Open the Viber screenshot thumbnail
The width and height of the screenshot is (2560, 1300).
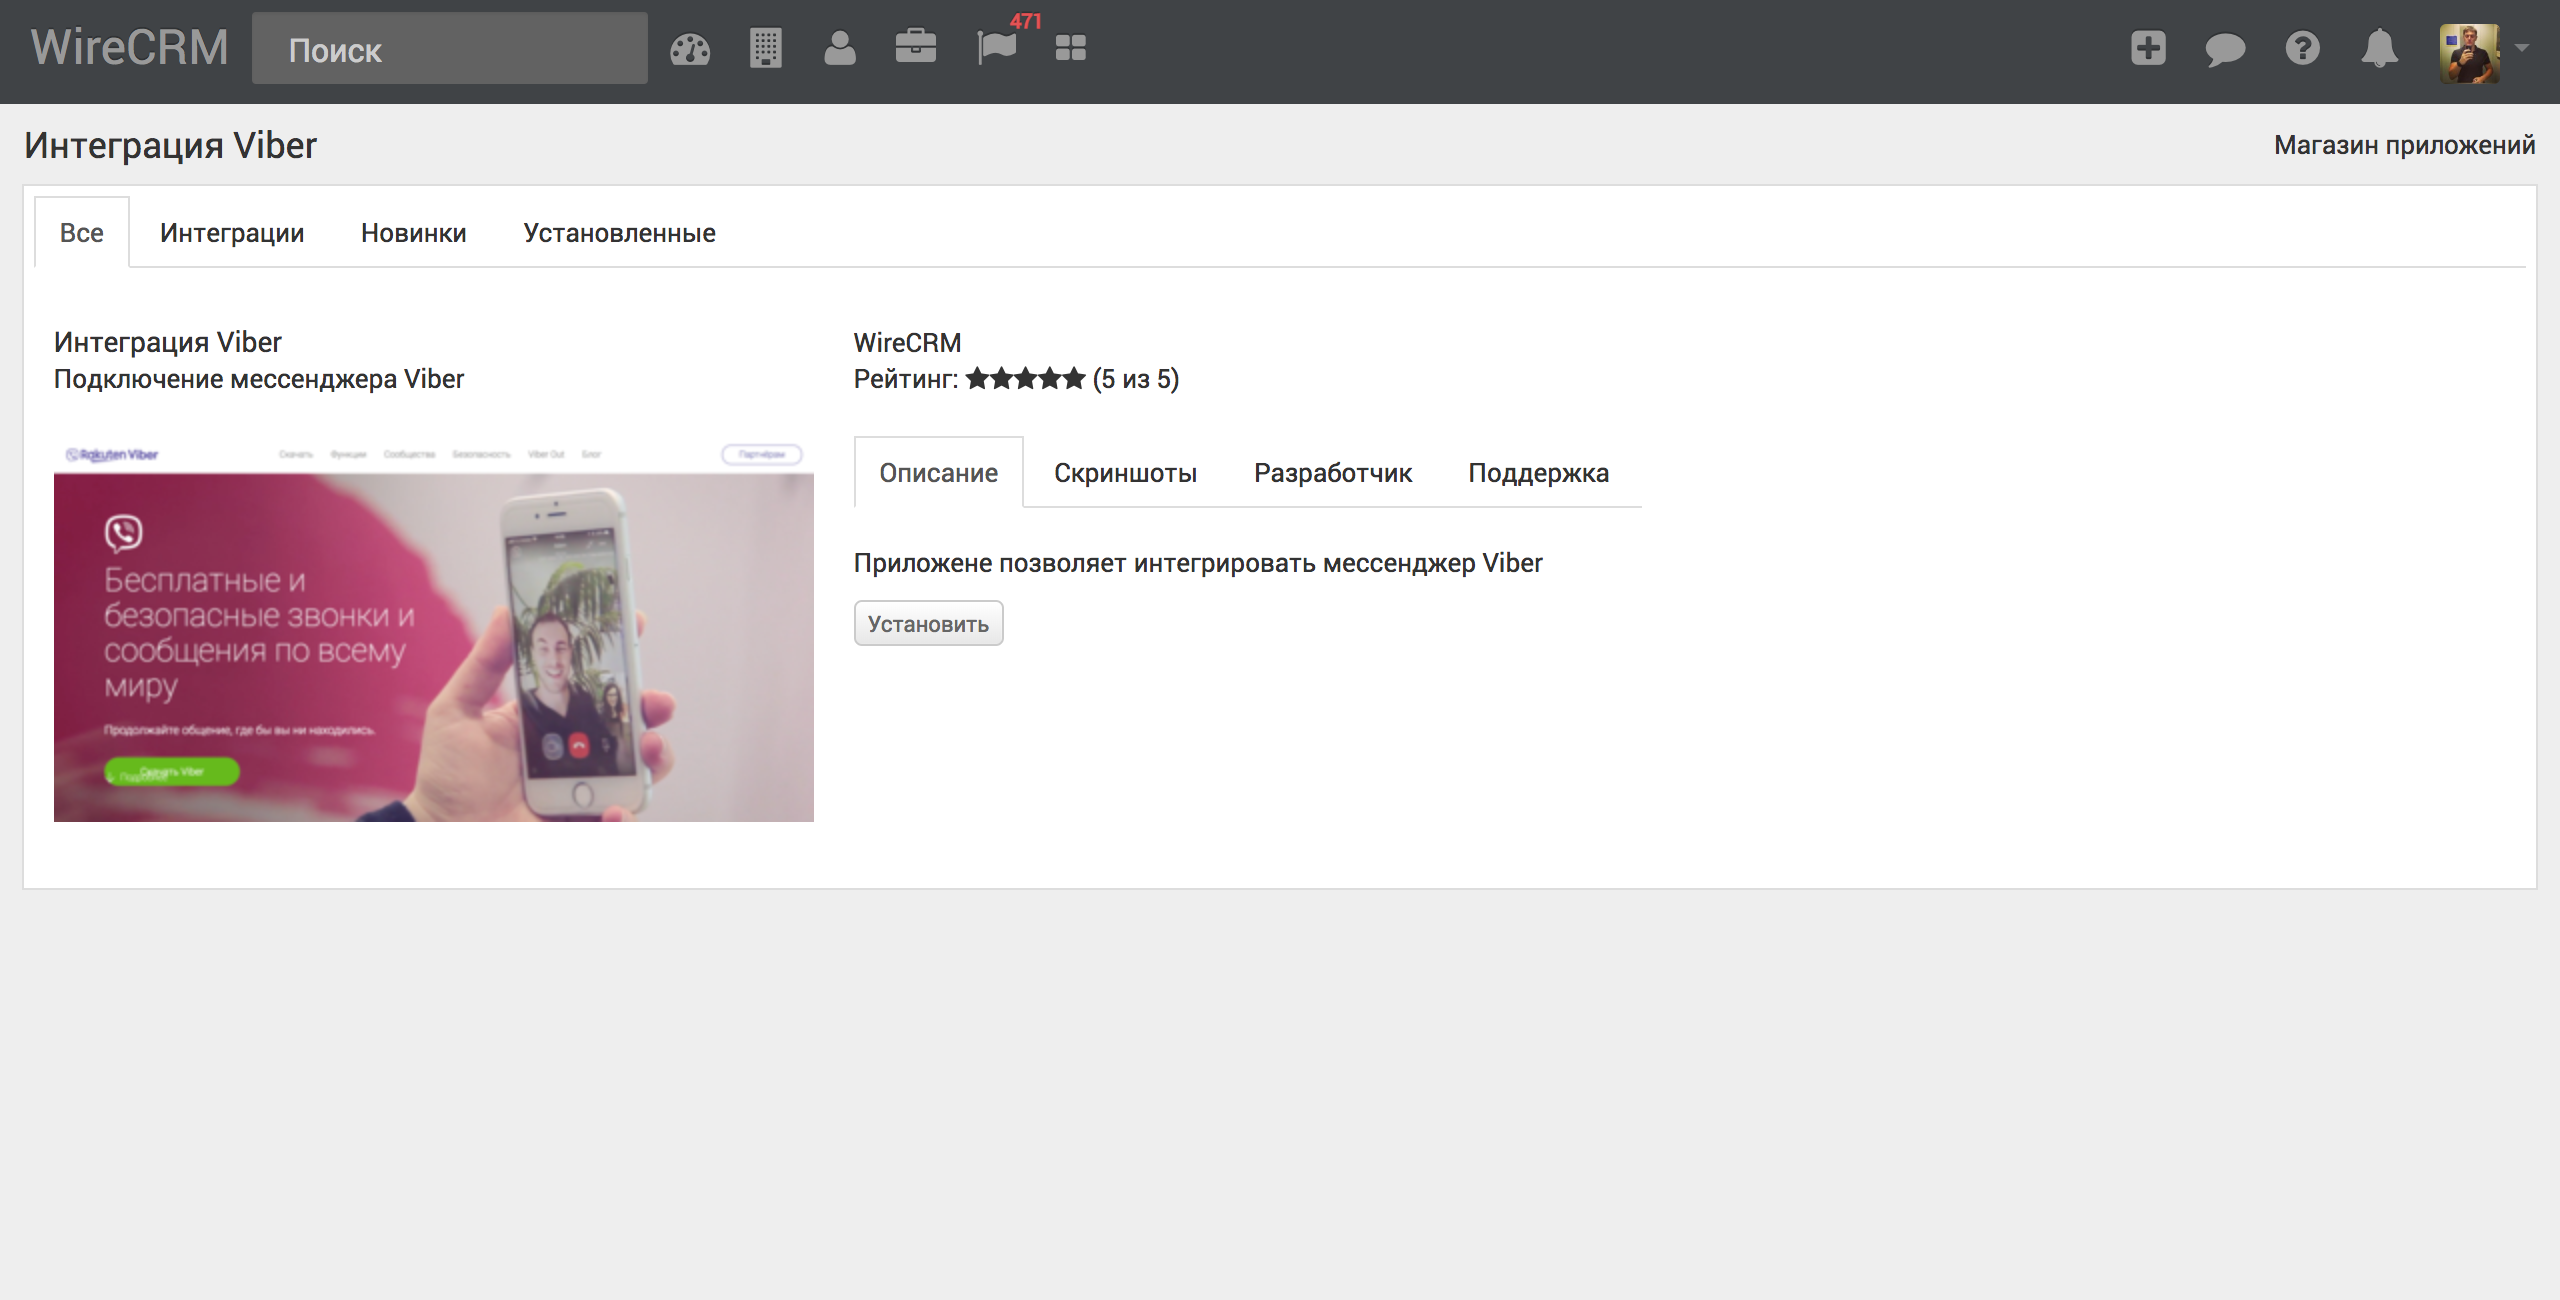(434, 629)
